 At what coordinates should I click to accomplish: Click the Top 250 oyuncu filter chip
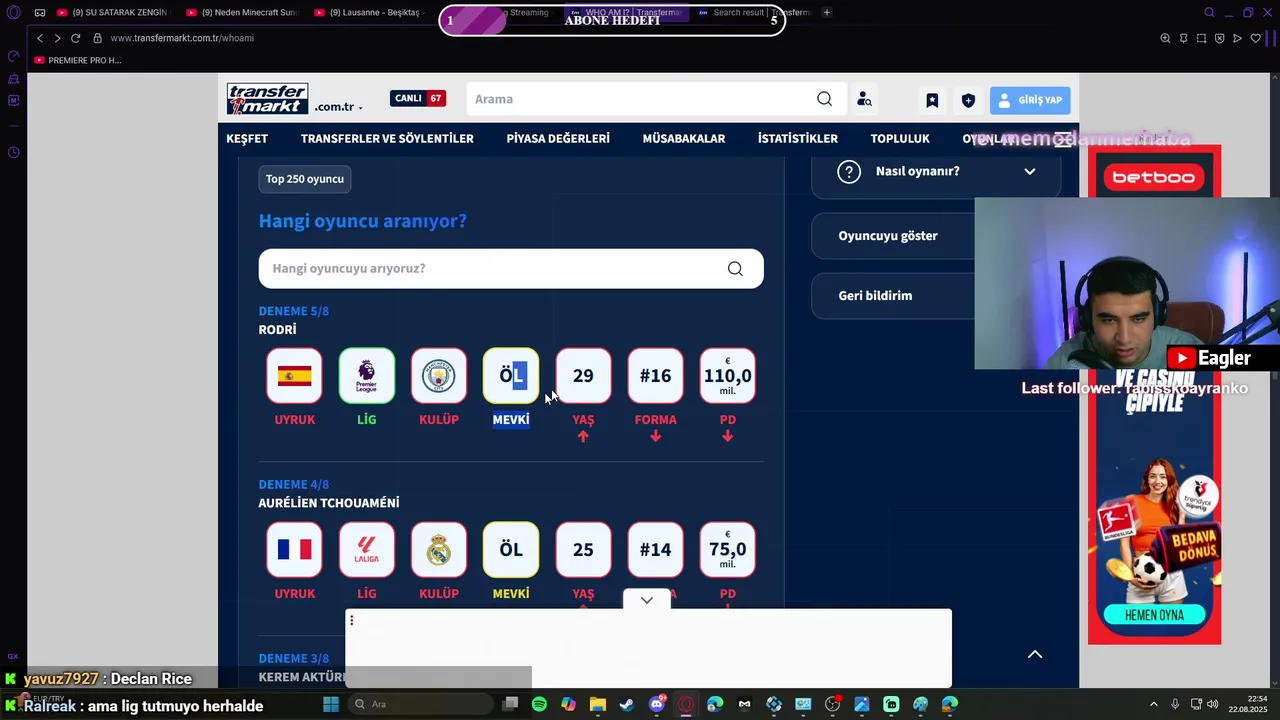click(x=305, y=179)
